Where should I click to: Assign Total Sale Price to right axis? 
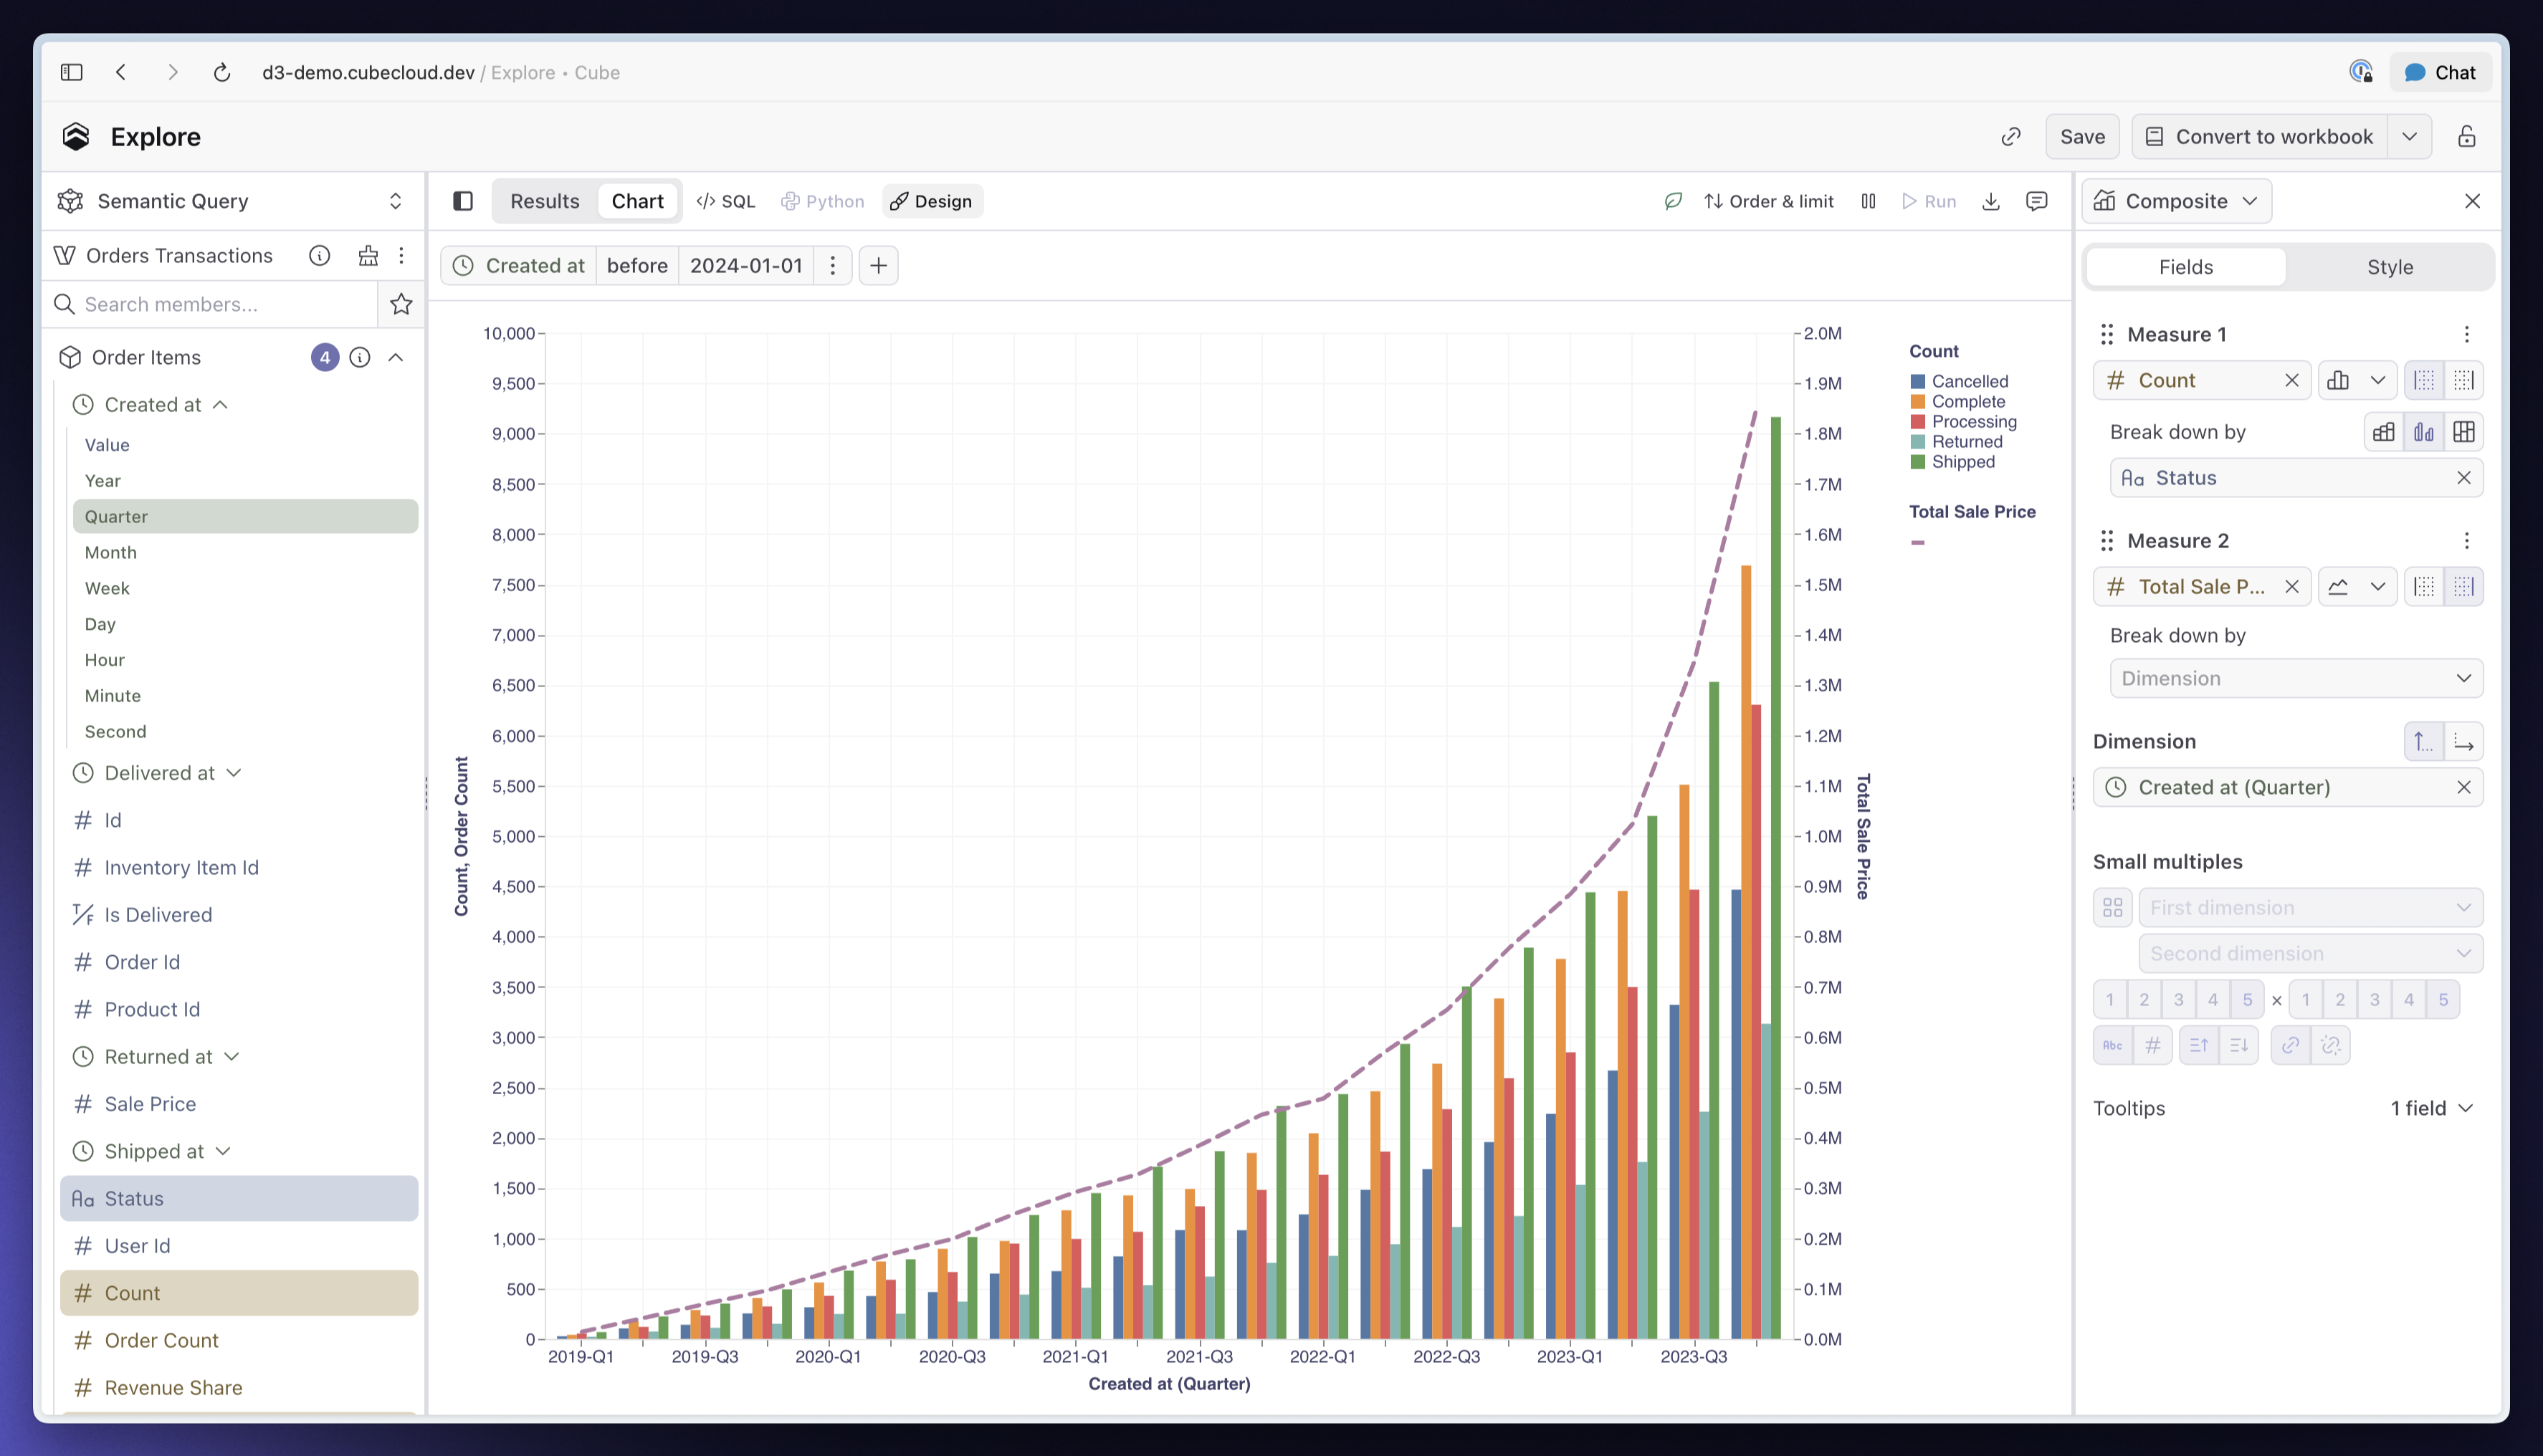[2464, 587]
